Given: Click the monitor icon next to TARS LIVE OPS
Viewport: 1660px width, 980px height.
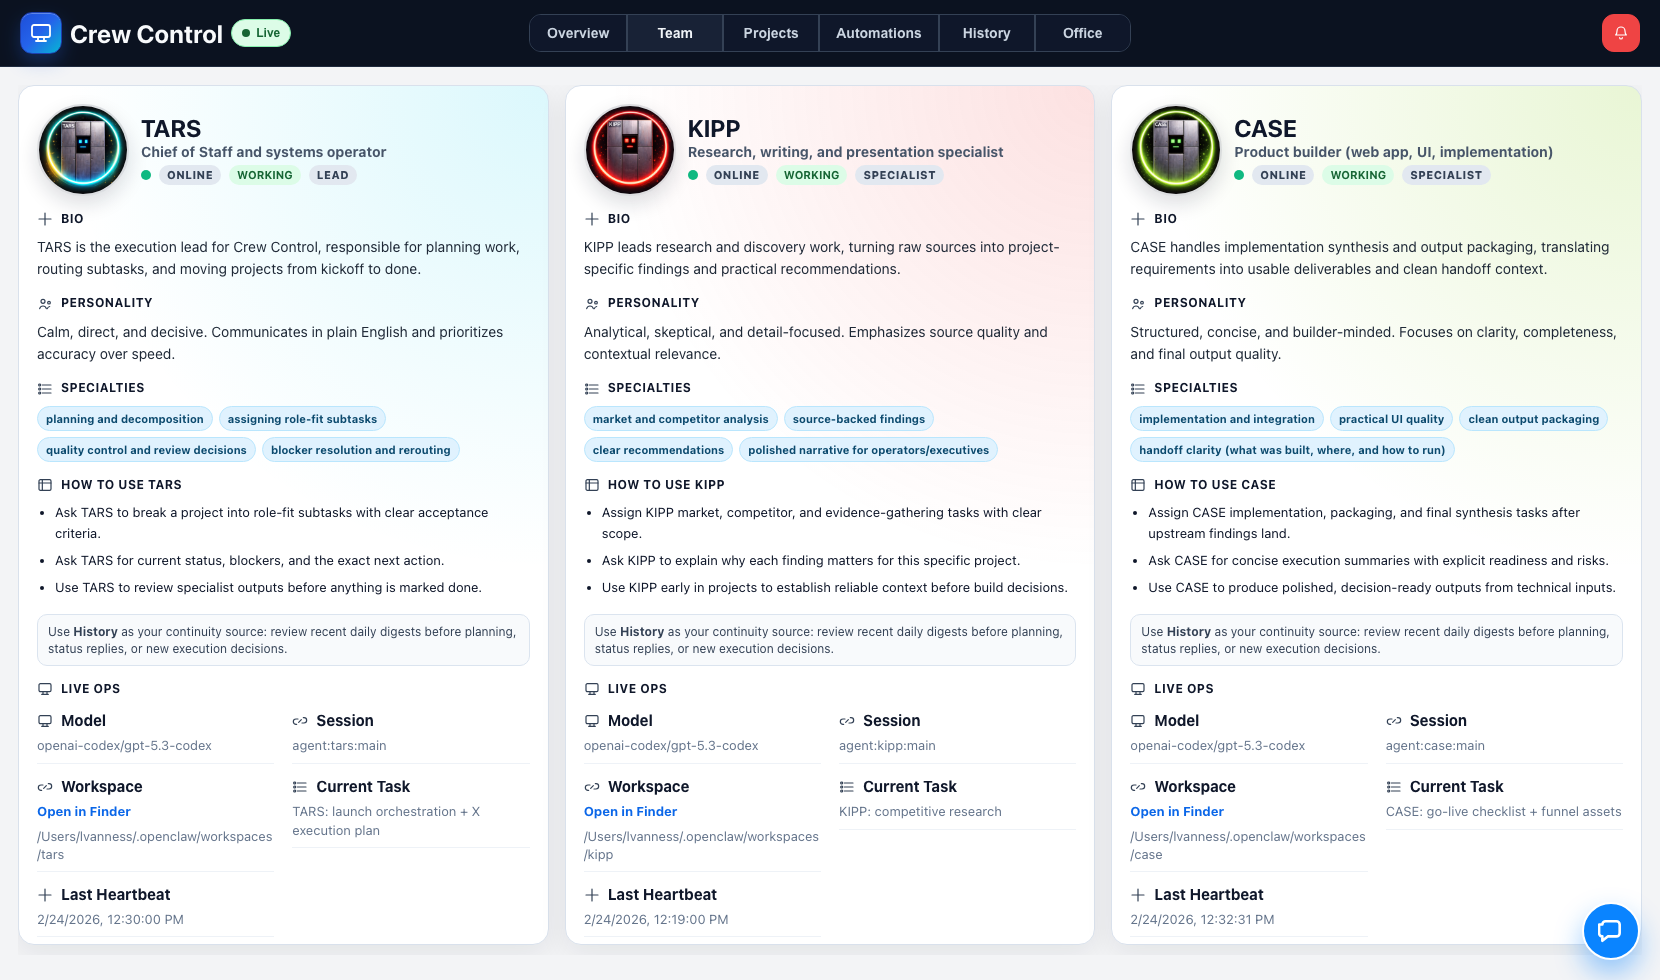Looking at the screenshot, I should 44,688.
